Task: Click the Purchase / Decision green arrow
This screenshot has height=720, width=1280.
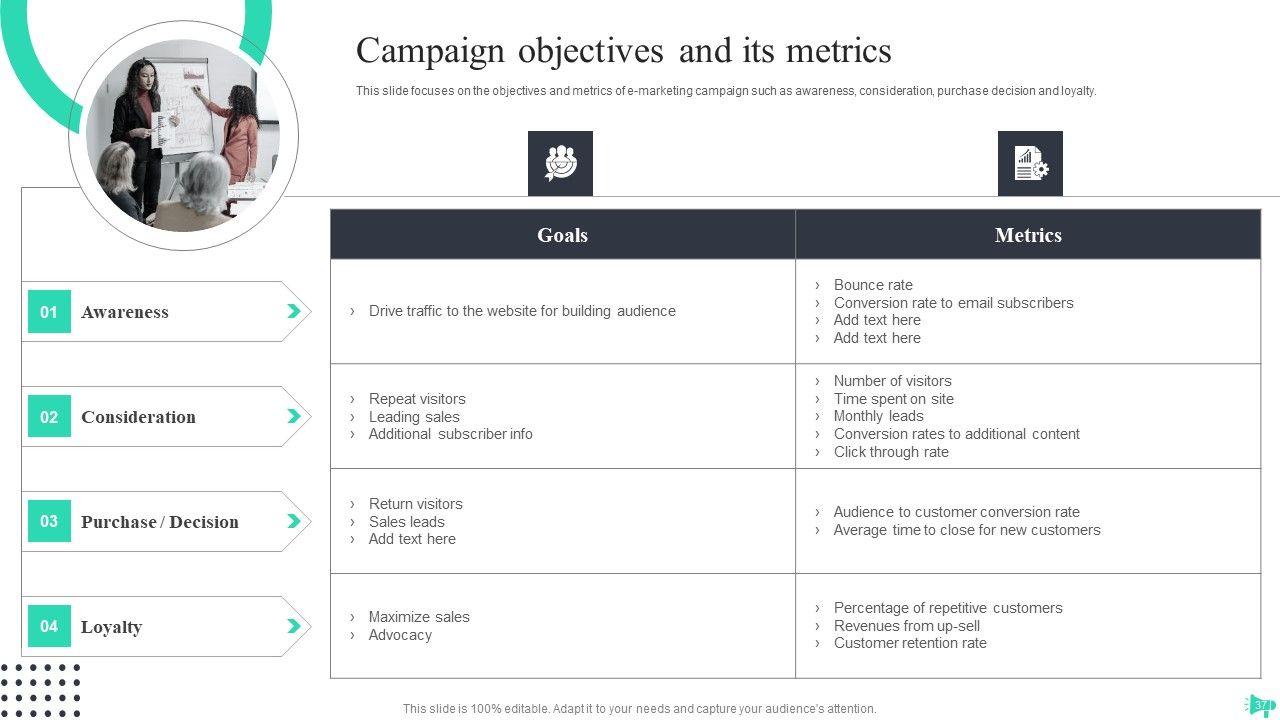Action: point(294,521)
